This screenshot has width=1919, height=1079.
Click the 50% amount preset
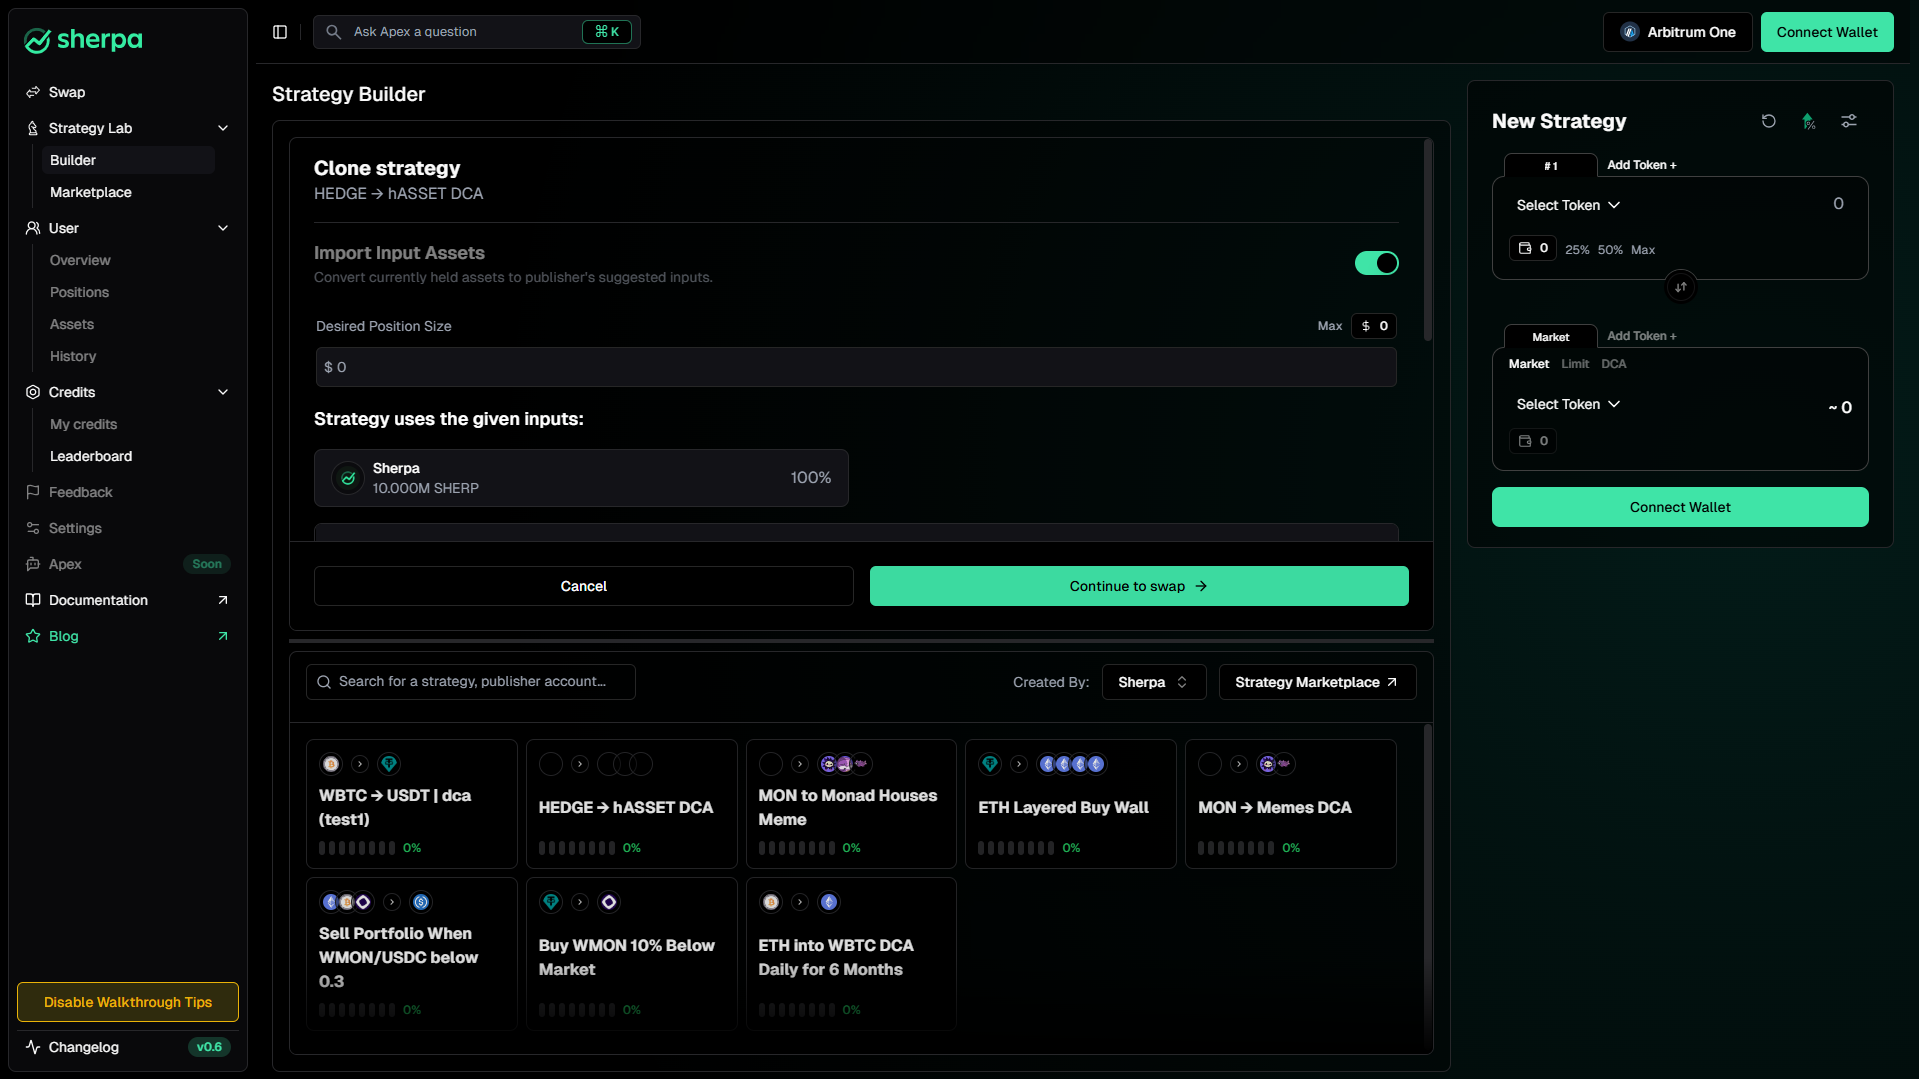(x=1609, y=250)
